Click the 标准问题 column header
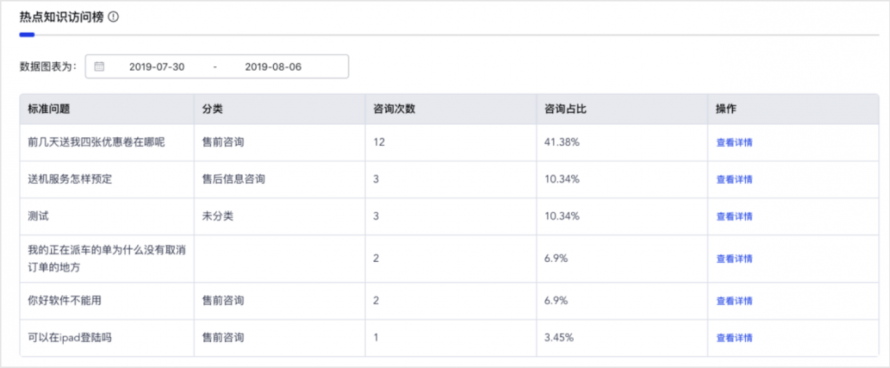 click(49, 109)
